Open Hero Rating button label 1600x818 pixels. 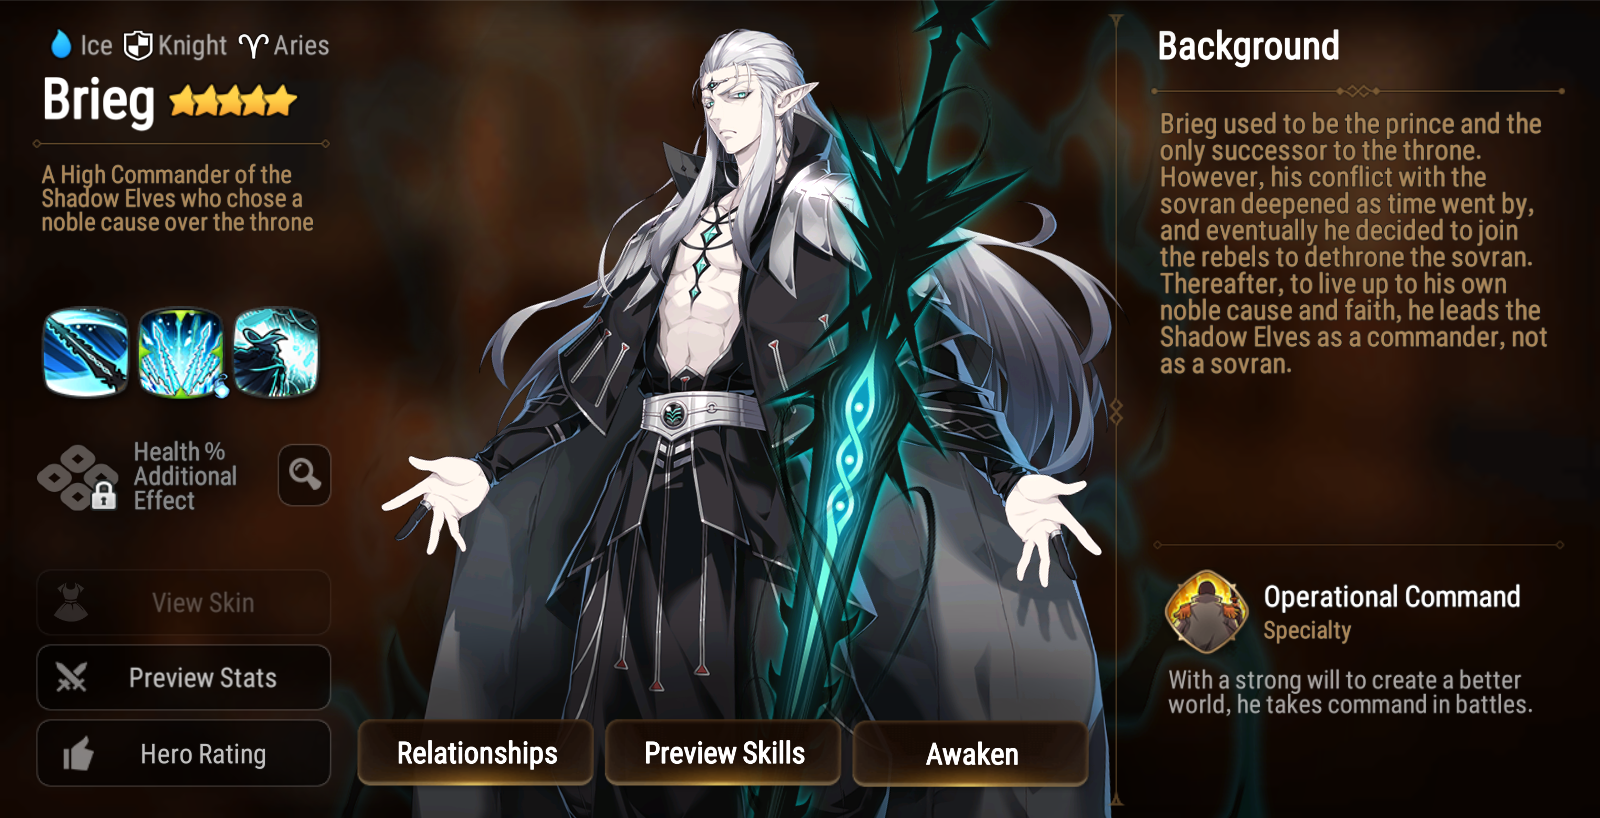pyautogui.click(x=203, y=754)
